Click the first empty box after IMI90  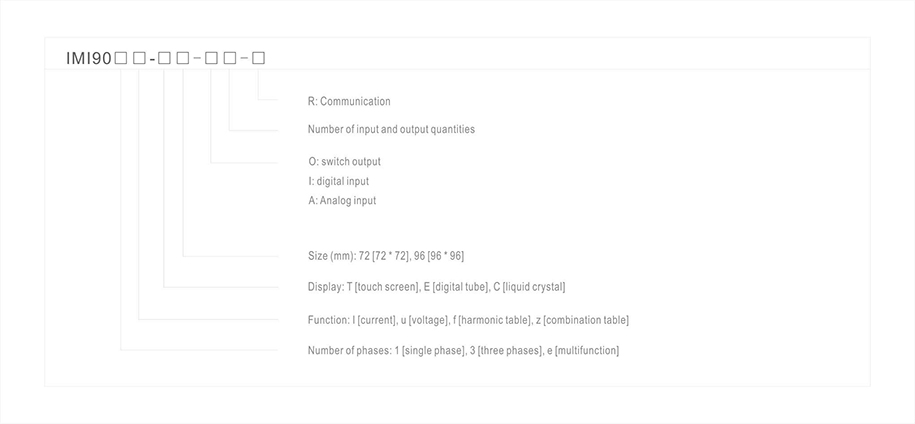tap(121, 59)
